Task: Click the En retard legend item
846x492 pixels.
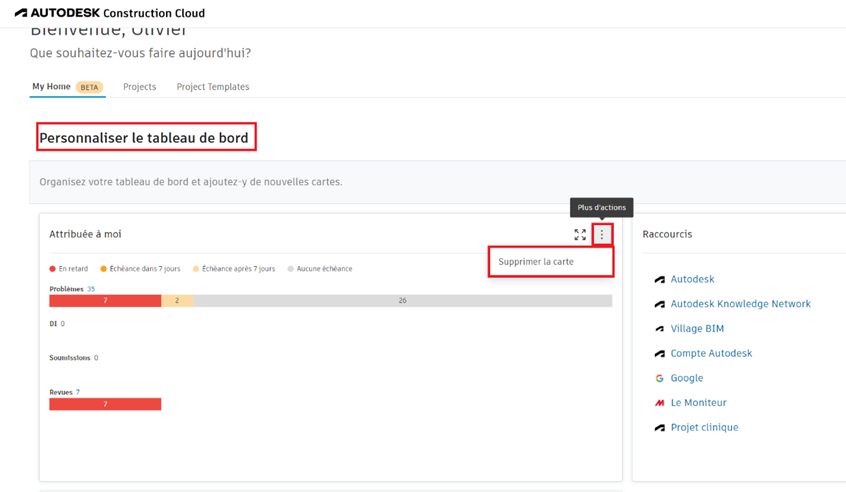Action: pyautogui.click(x=69, y=269)
